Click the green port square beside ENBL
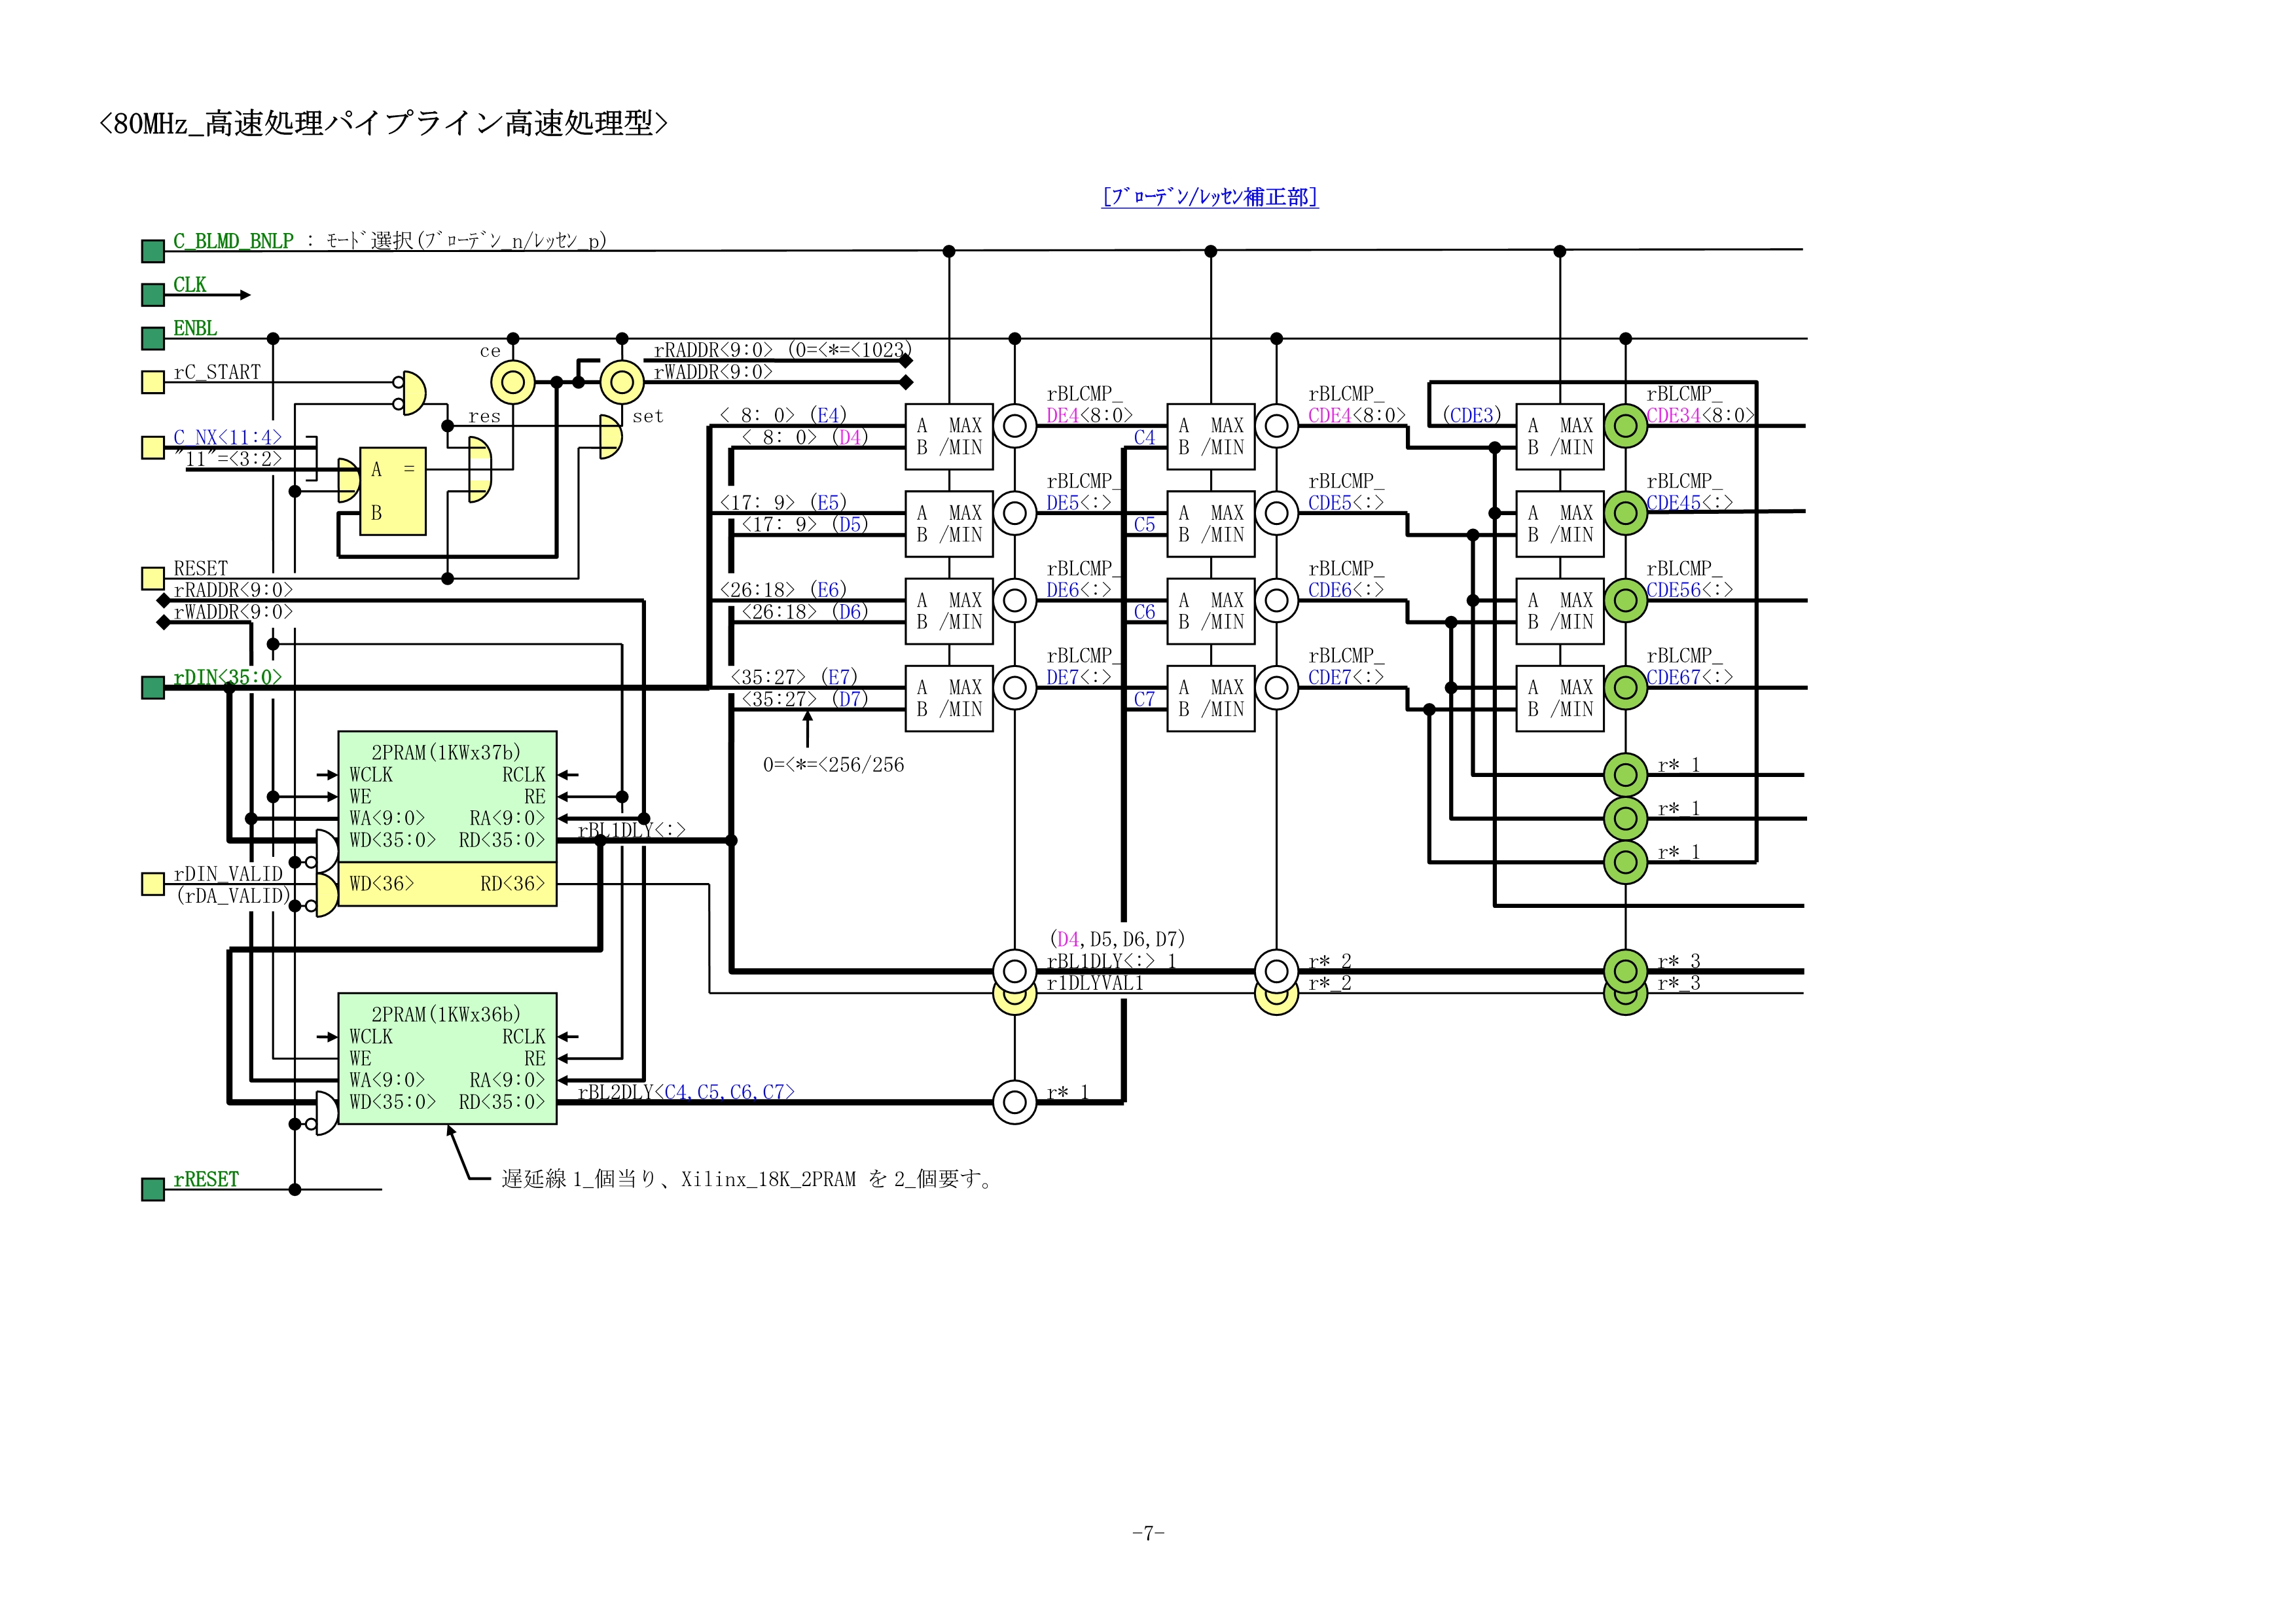The width and height of the screenshot is (2296, 1624). click(x=153, y=339)
